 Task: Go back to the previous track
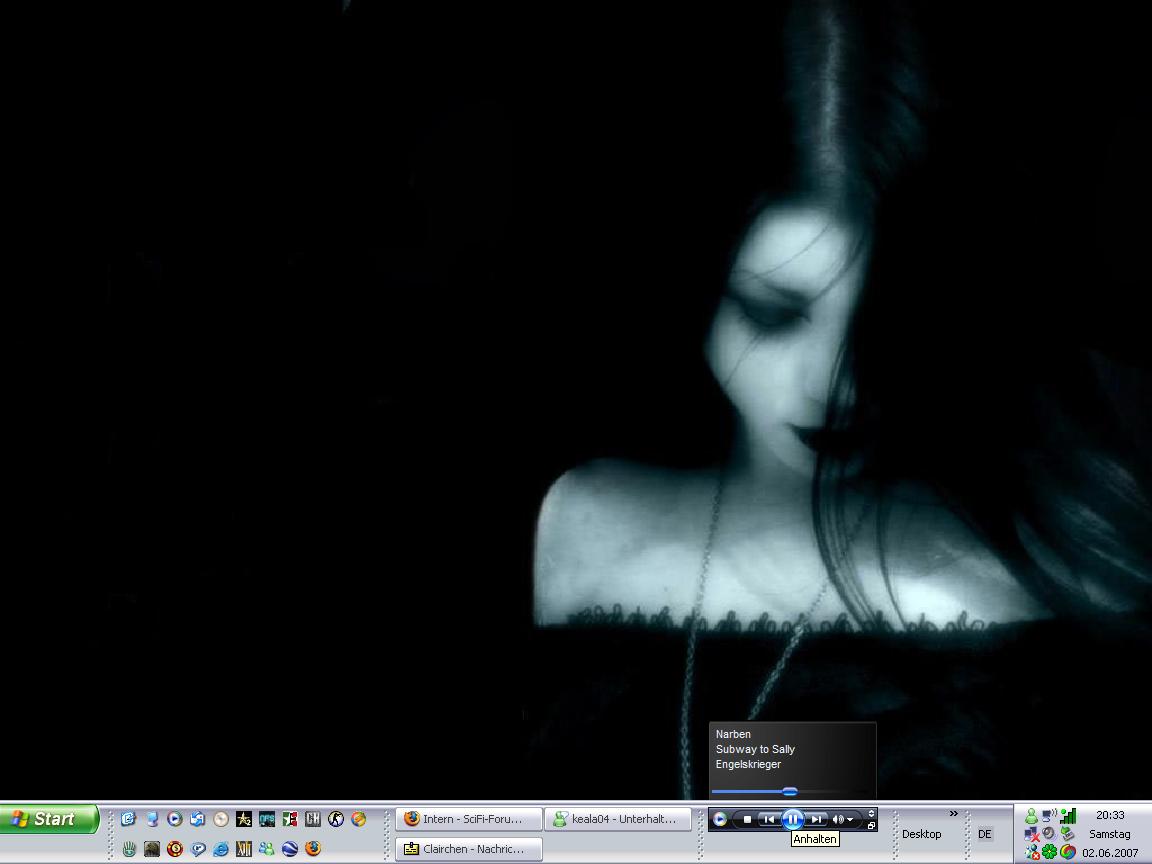pos(768,819)
